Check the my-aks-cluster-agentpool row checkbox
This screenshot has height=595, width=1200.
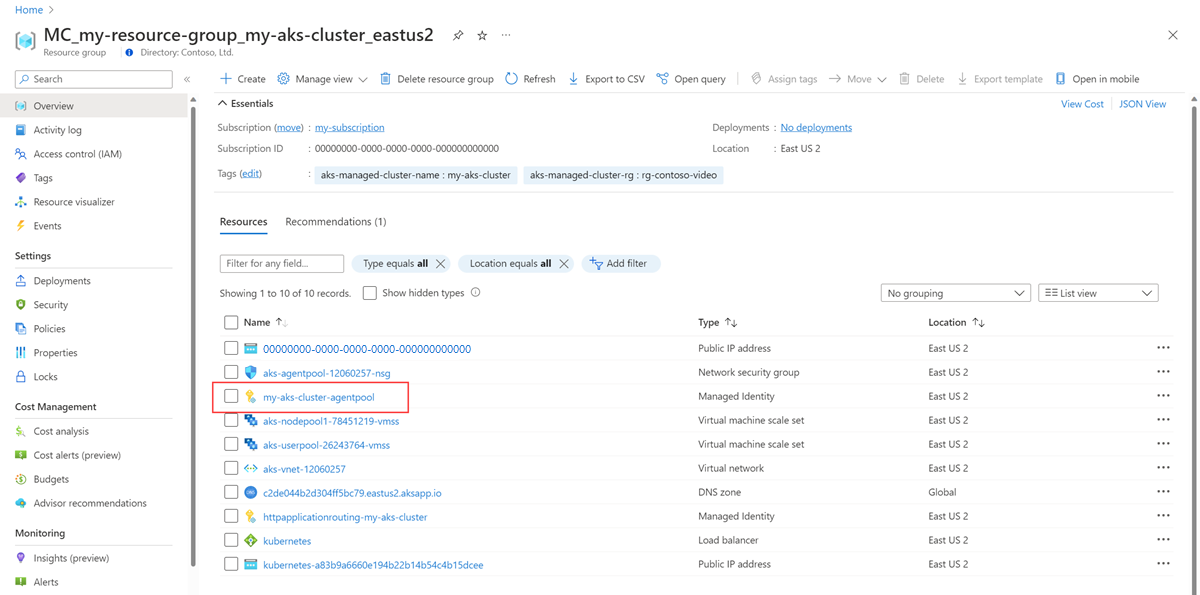tap(231, 396)
